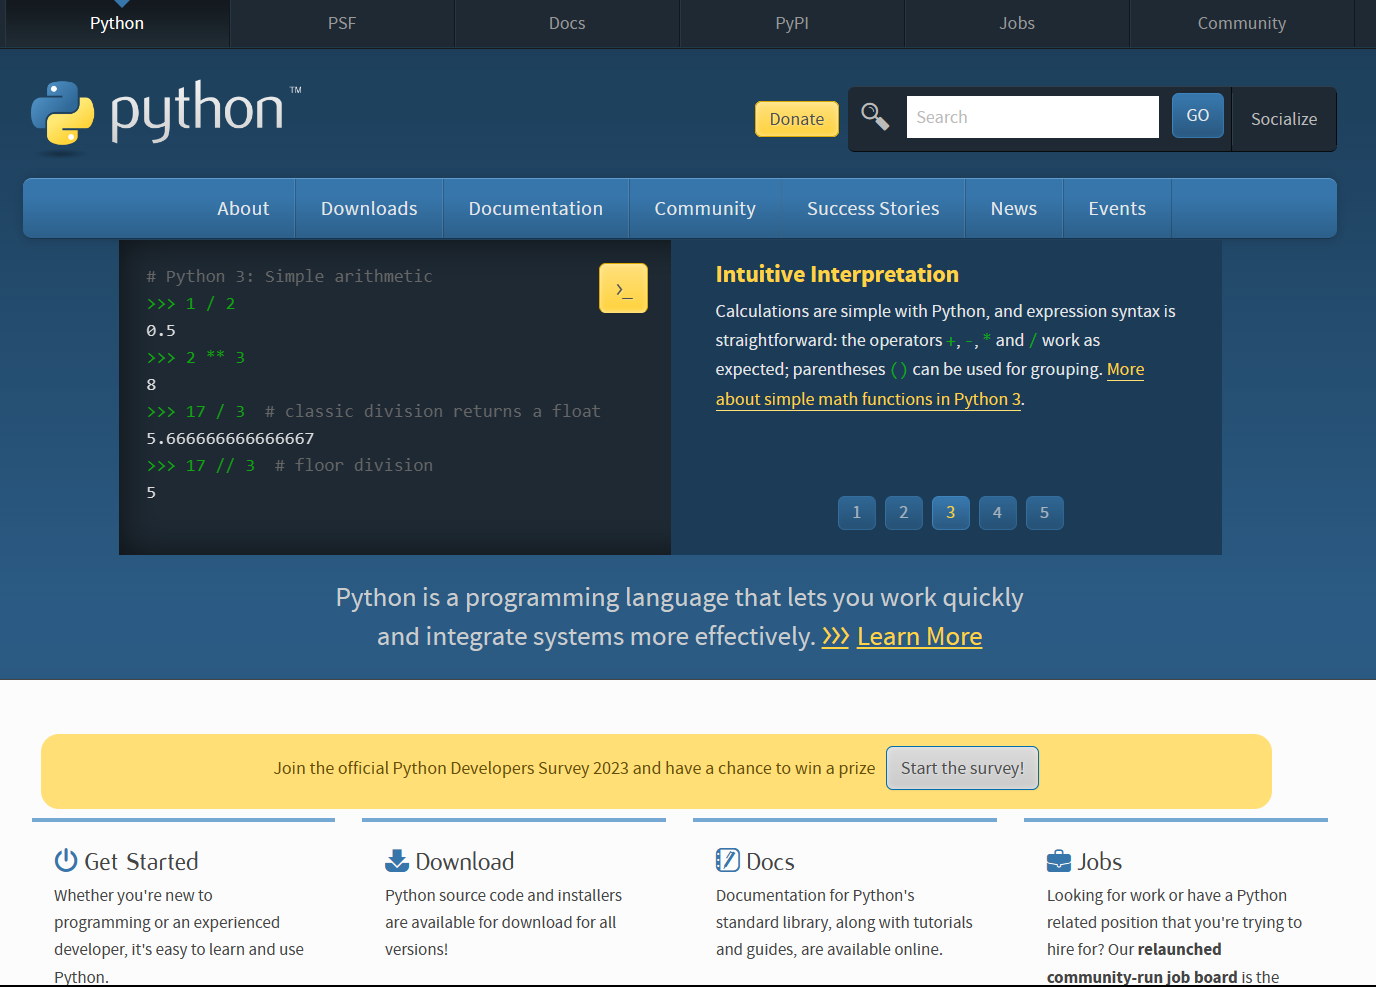
Task: Switch to slide 2
Action: [x=904, y=513]
